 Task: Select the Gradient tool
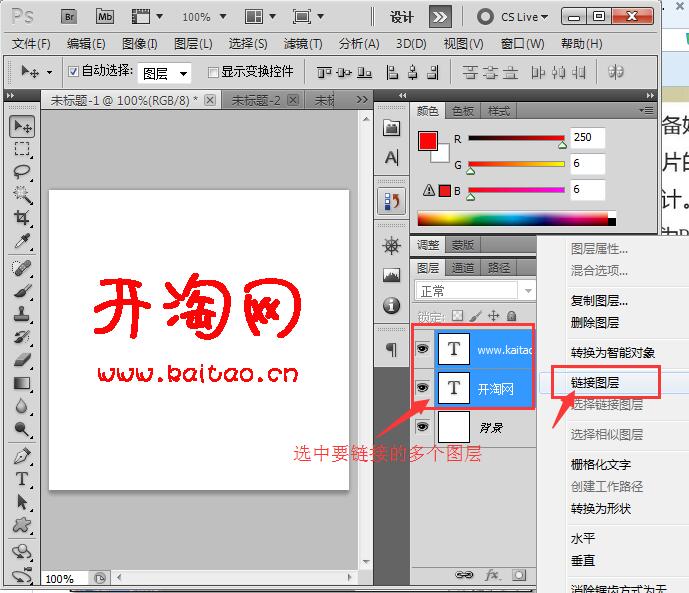22,383
